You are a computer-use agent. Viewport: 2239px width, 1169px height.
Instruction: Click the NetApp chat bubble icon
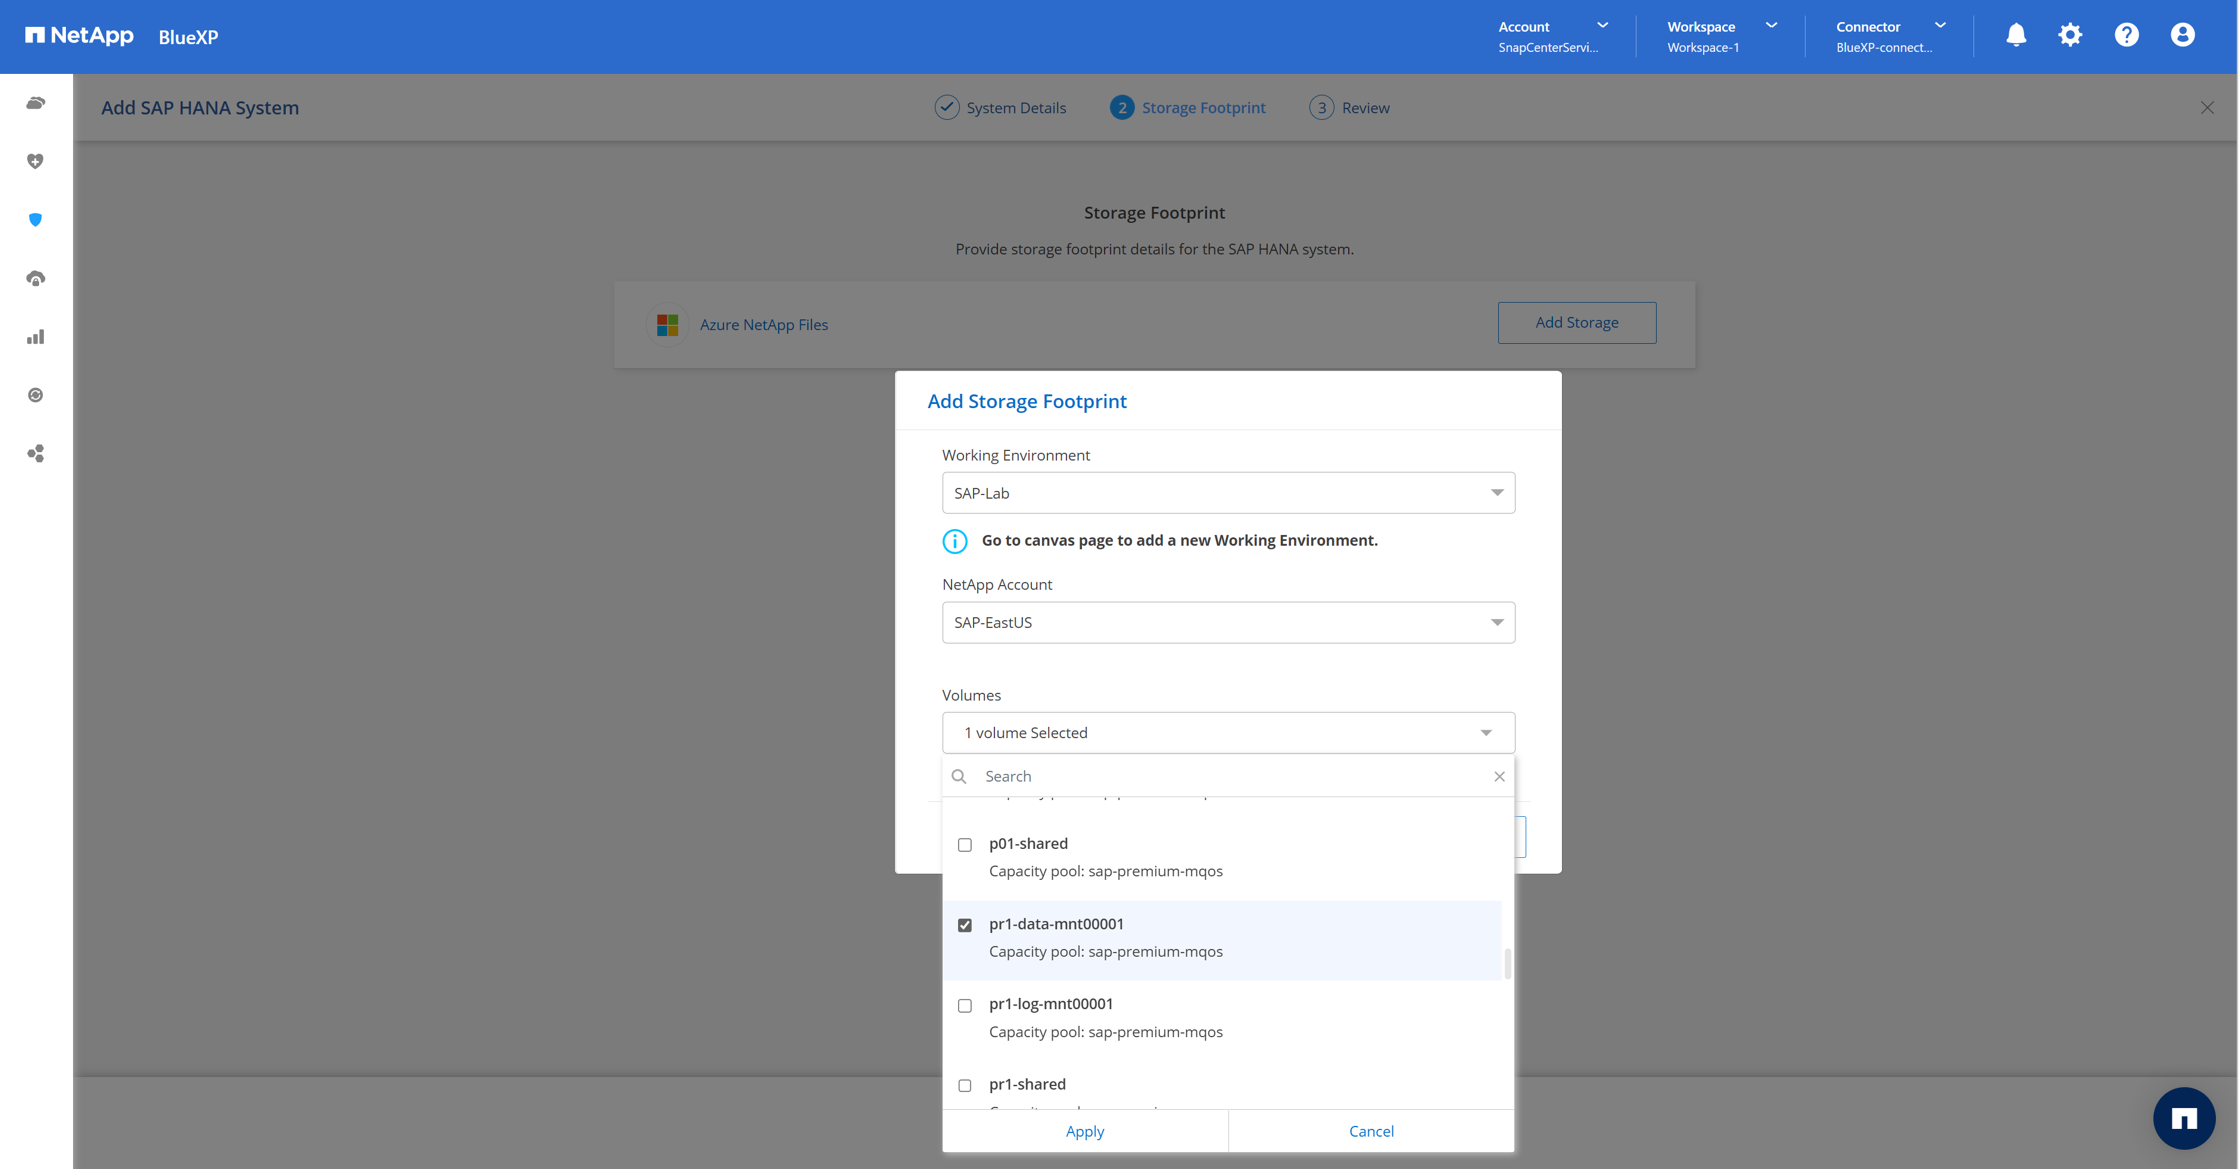(2183, 1118)
